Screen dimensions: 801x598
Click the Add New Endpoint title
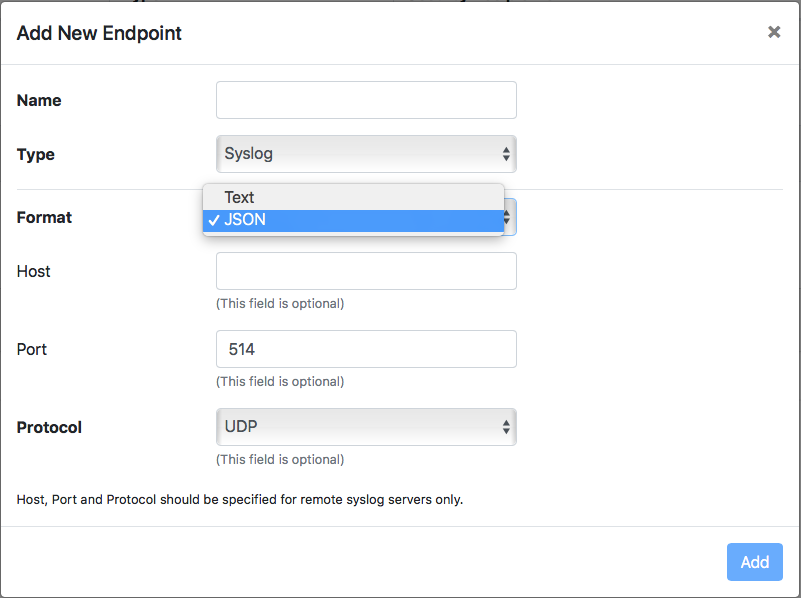click(x=99, y=33)
